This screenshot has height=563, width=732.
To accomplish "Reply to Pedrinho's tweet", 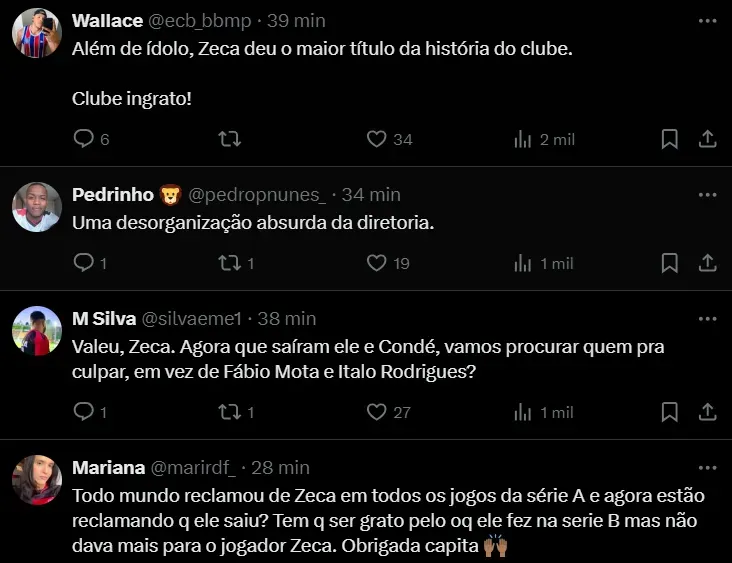I will [84, 263].
